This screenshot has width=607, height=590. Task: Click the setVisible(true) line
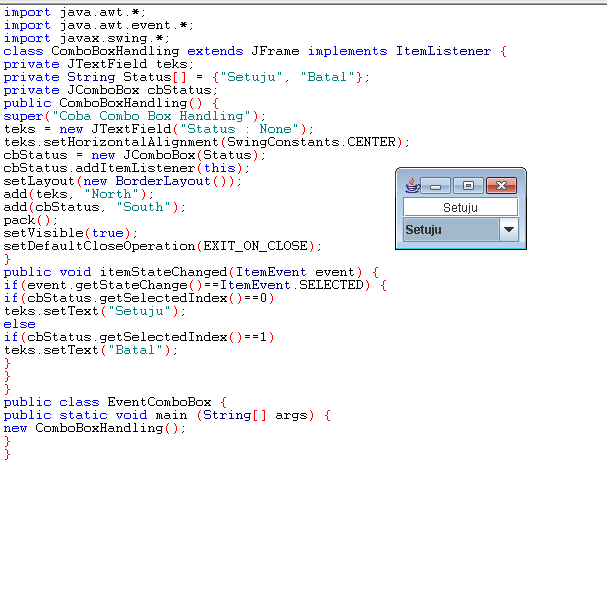pyautogui.click(x=70, y=233)
